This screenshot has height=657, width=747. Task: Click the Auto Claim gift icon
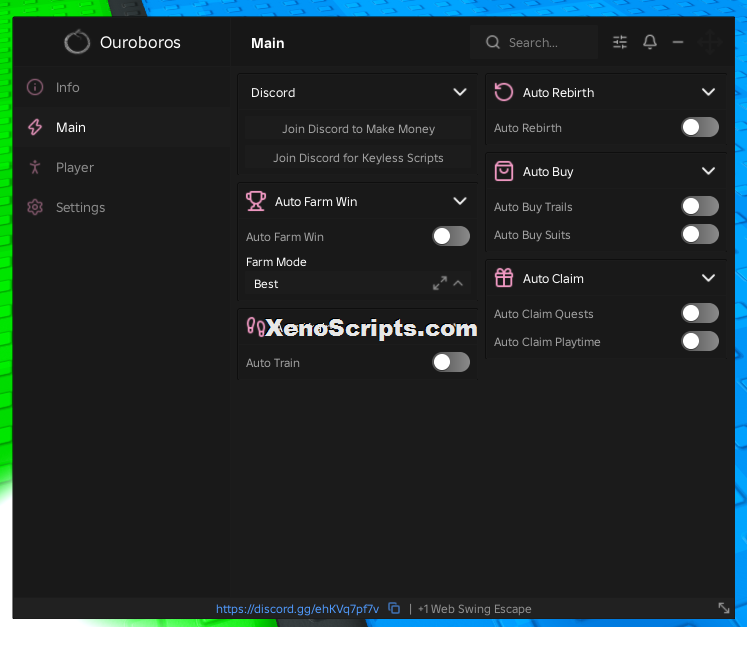[504, 278]
